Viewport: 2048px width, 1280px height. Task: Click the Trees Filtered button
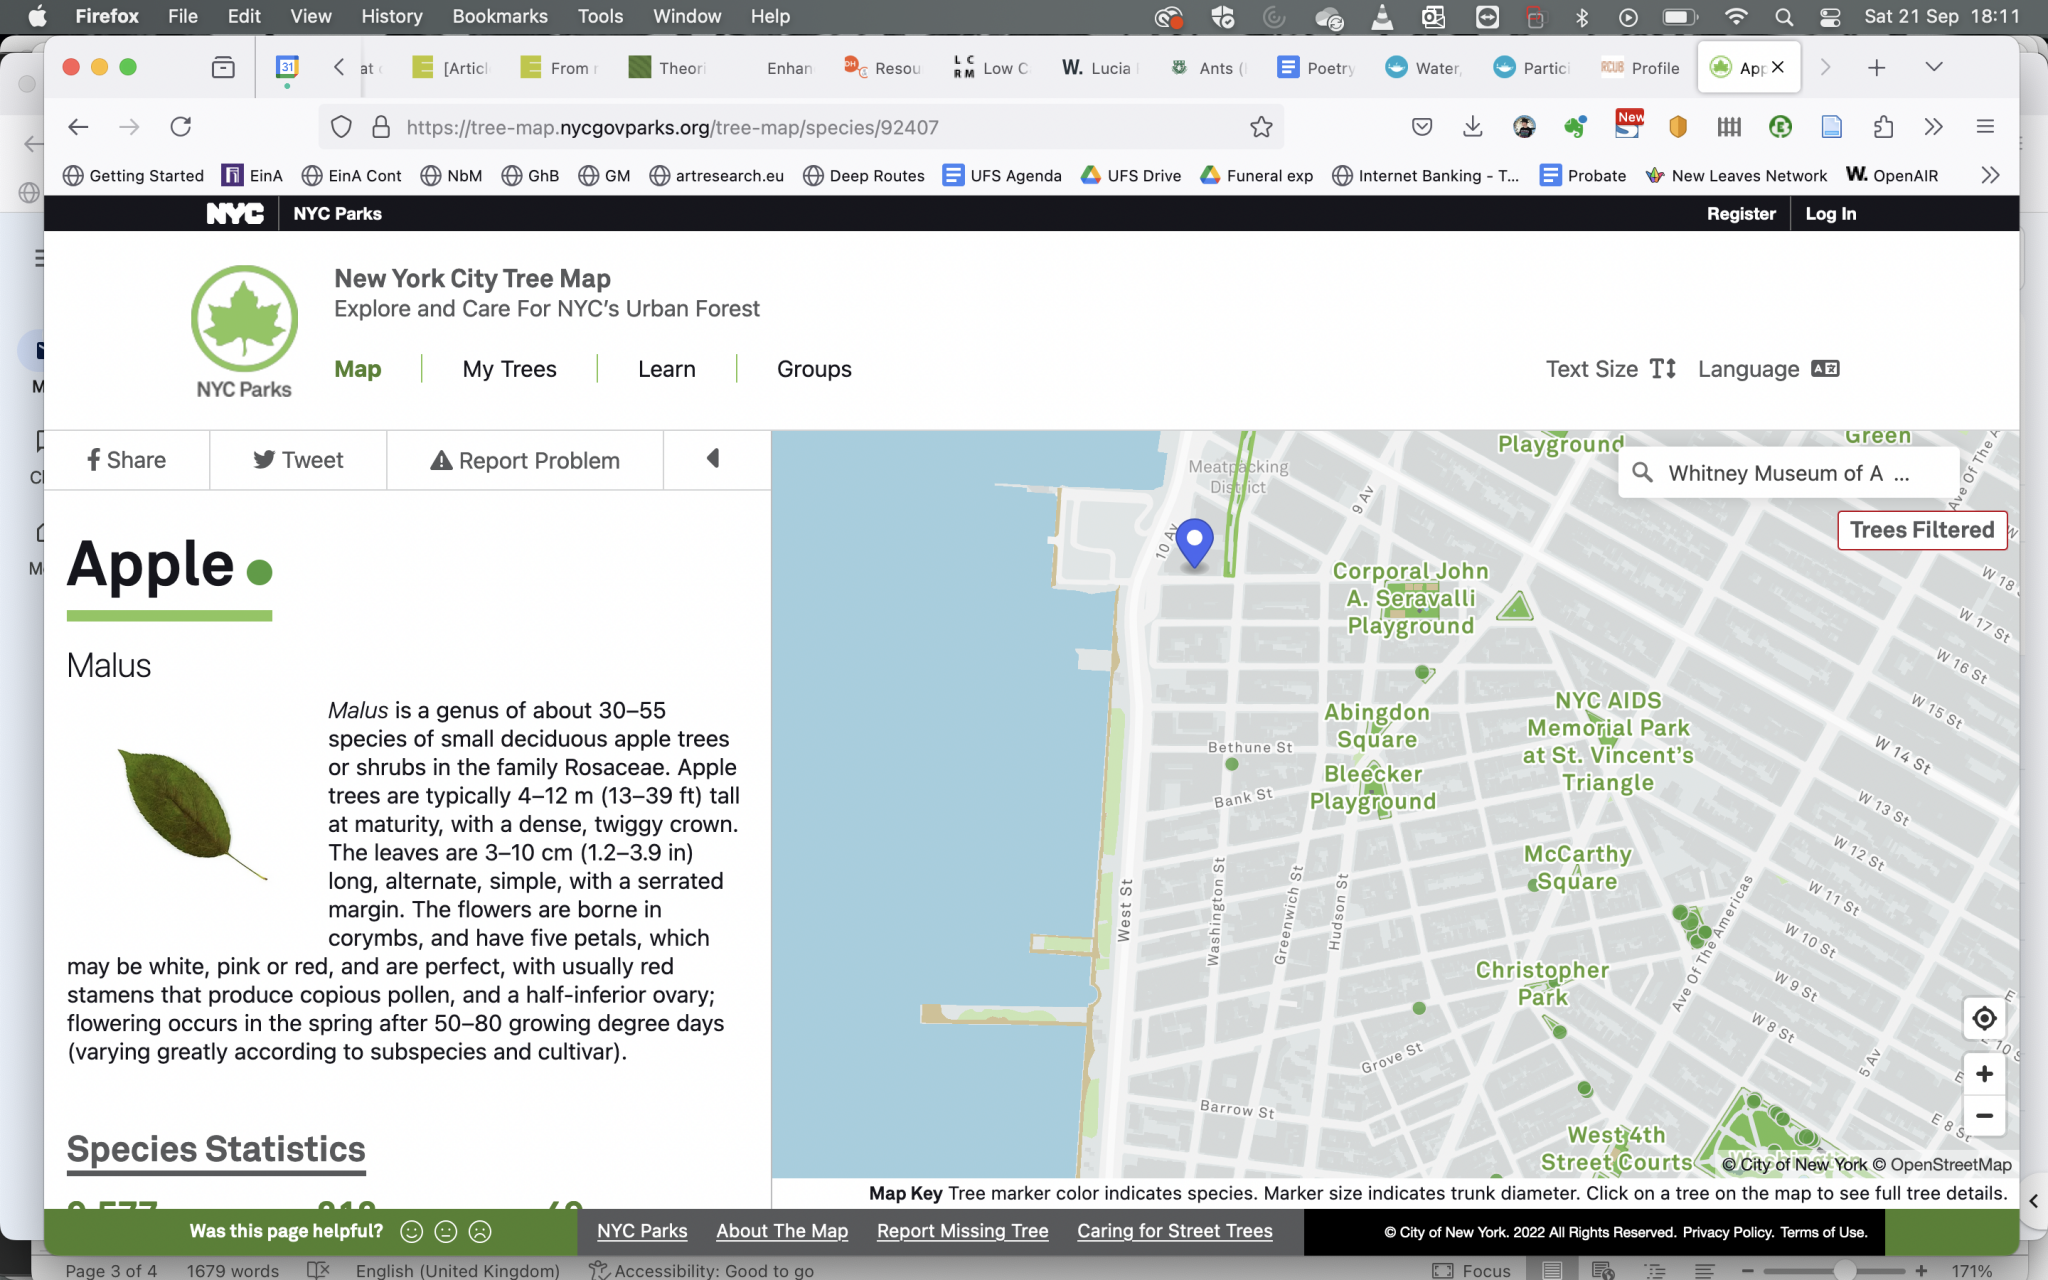point(1921,530)
